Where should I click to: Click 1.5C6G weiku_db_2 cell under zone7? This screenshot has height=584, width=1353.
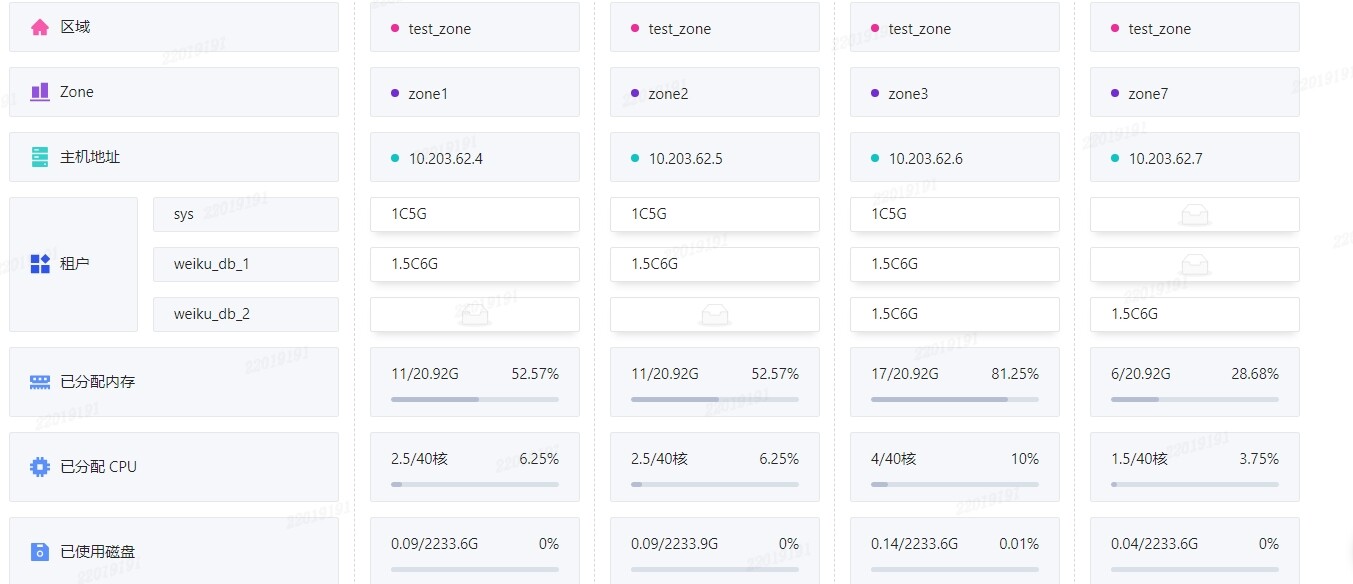click(x=1195, y=314)
